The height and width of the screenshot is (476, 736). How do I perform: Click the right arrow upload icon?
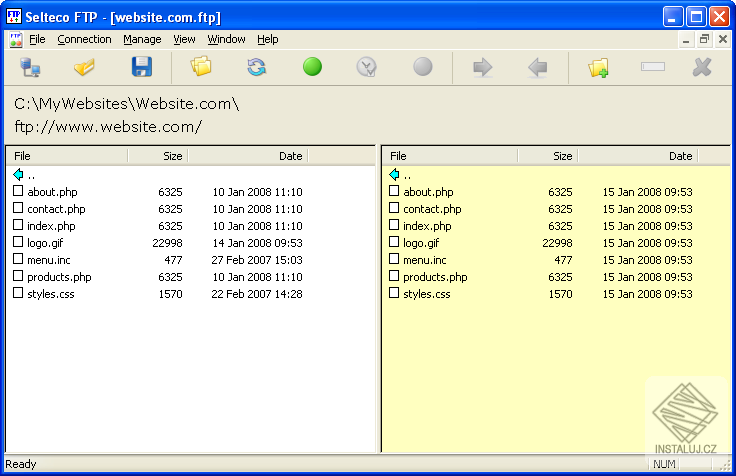click(482, 68)
